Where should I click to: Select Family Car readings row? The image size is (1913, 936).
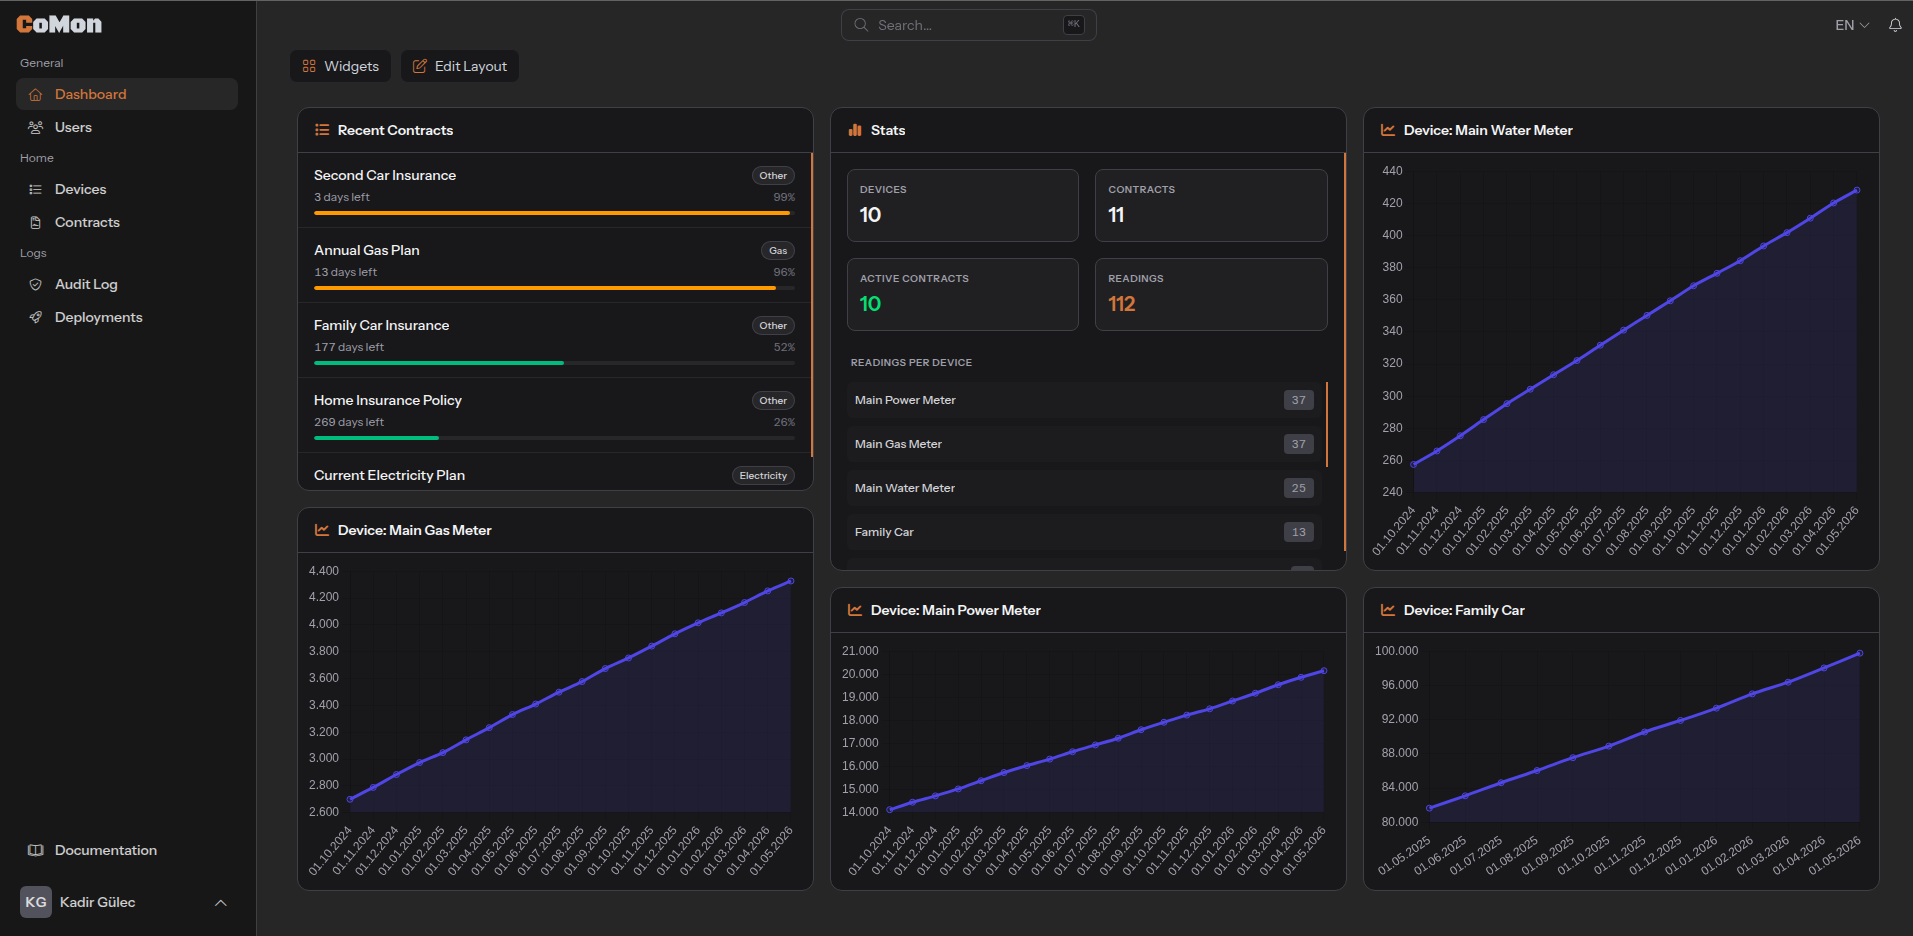pos(1084,532)
